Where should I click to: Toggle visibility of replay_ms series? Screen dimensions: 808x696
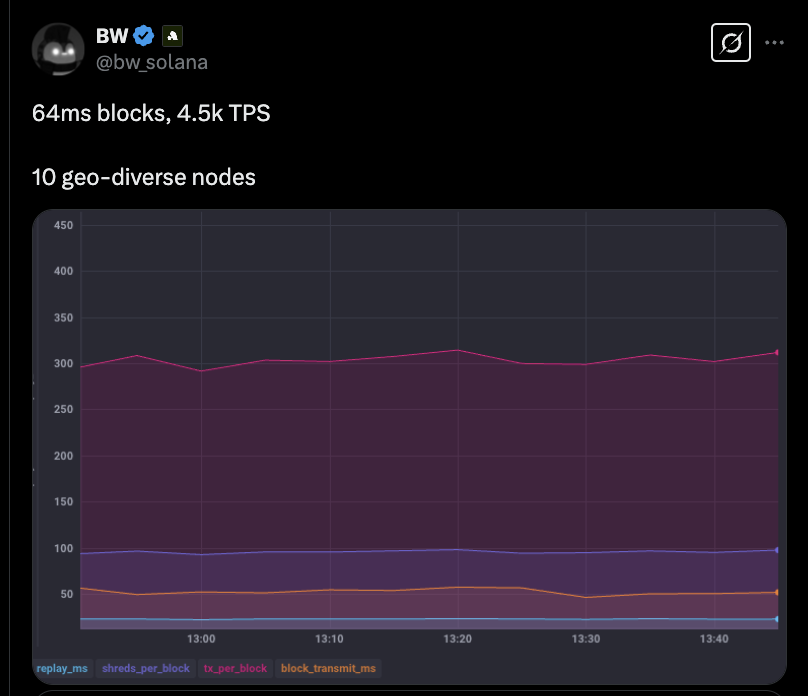(62, 668)
